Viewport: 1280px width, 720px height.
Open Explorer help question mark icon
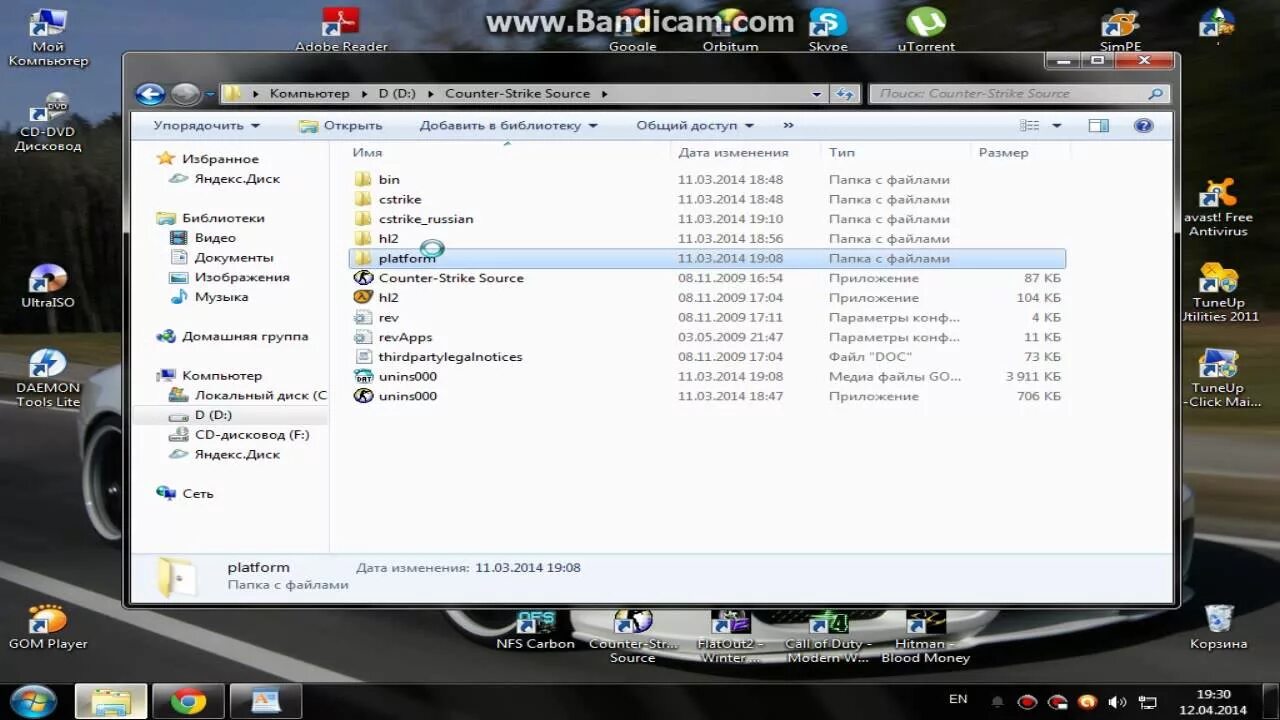click(1144, 125)
